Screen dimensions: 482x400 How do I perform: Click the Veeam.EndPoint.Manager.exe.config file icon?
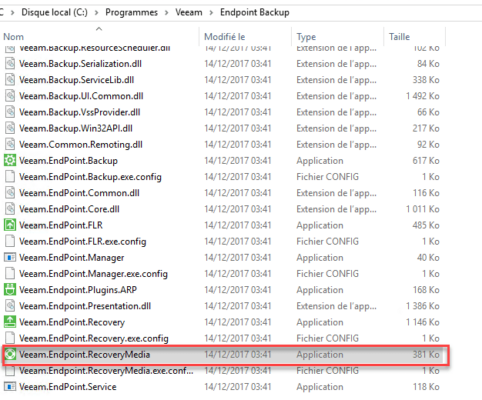tap(10, 274)
